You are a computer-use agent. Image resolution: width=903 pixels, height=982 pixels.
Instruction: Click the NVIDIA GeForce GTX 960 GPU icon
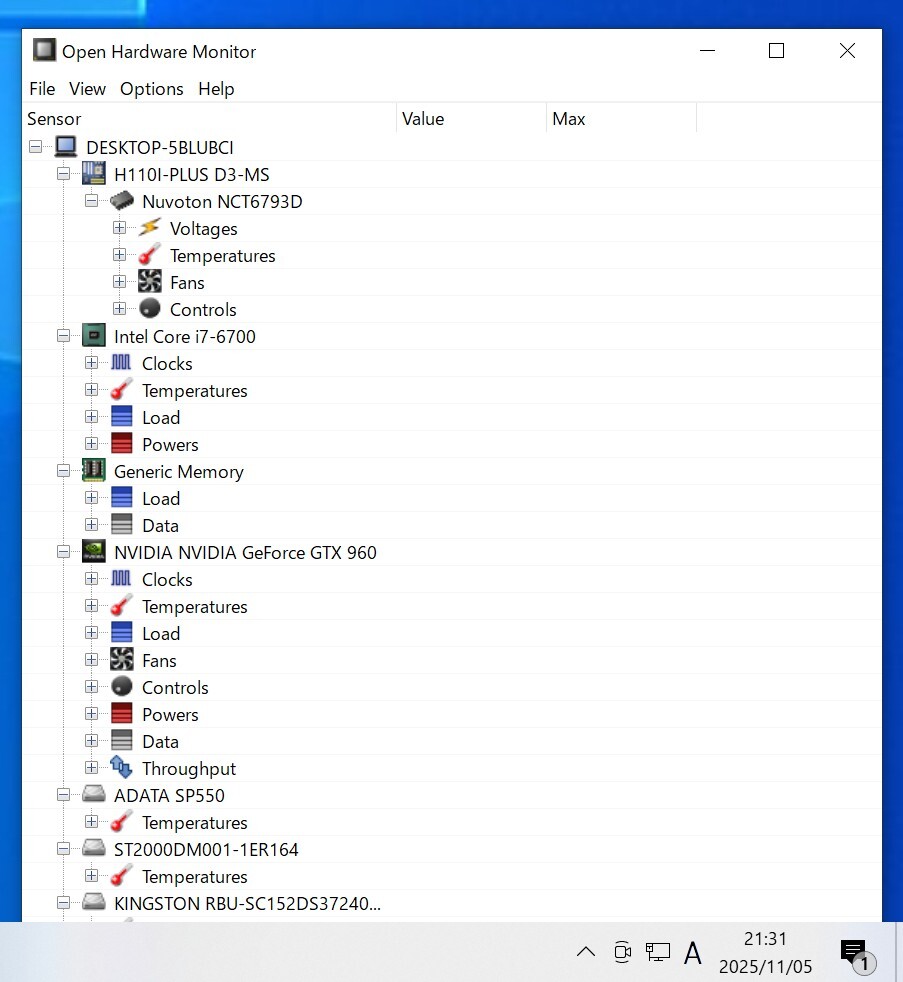[94, 553]
